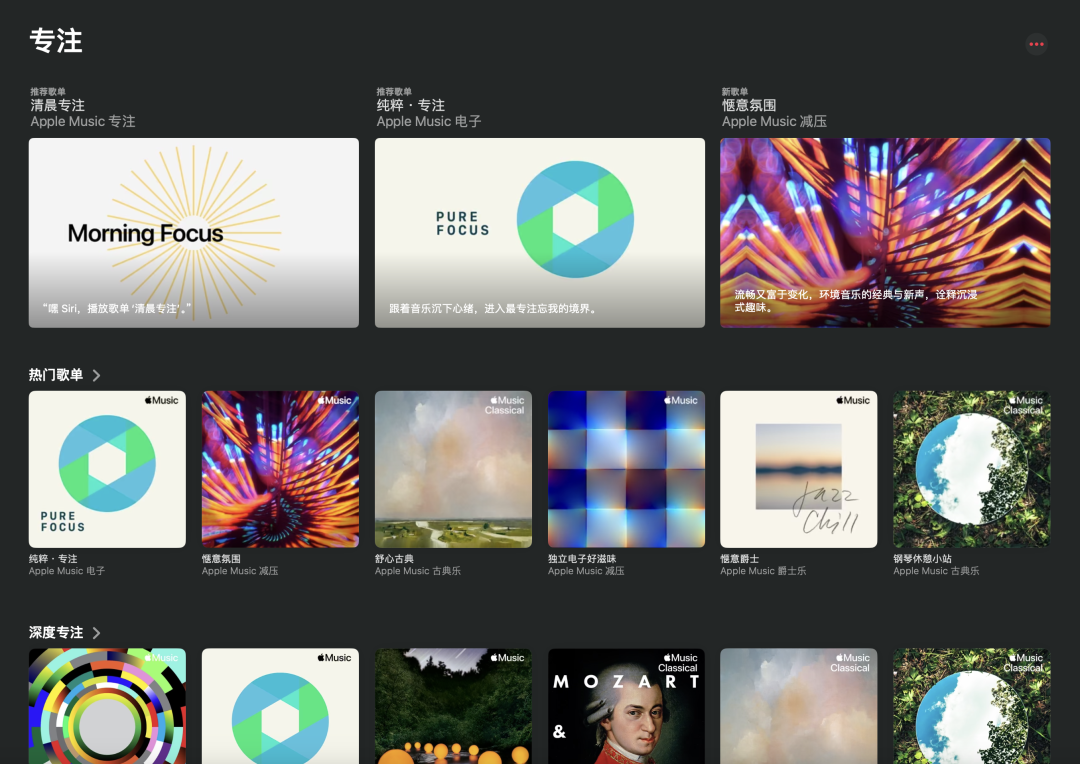Screen dimensions: 1080x764
Task: Click the Apple Music 专注 curator link
Action: pyautogui.click(x=83, y=121)
